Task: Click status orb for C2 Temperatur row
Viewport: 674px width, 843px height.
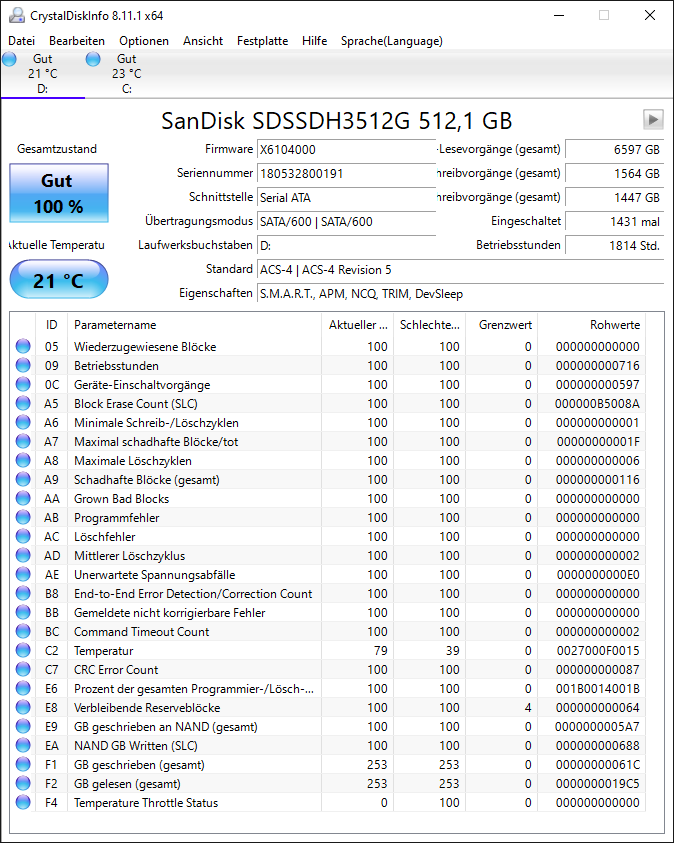Action: [x=23, y=651]
